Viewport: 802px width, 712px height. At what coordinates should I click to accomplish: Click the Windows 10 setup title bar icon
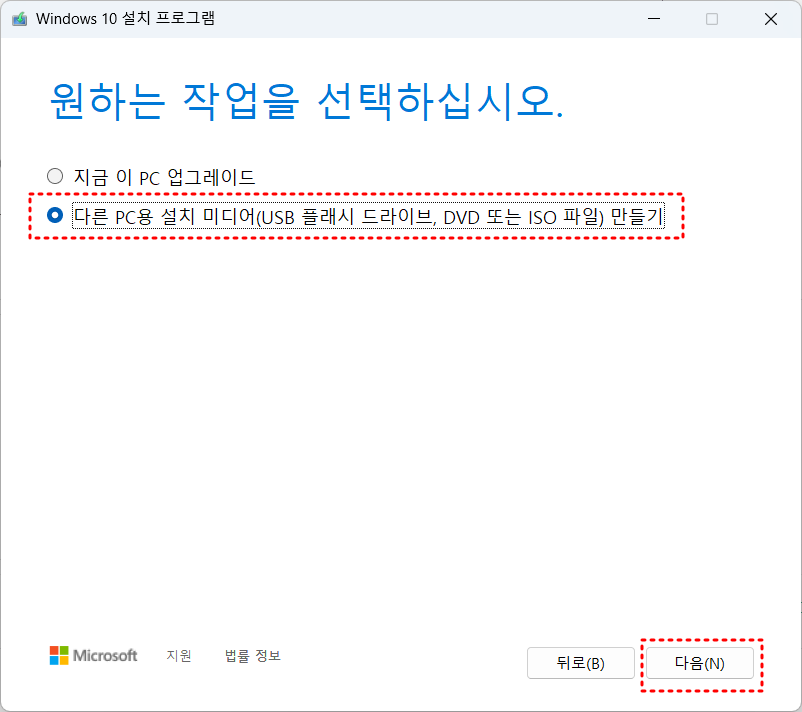(x=19, y=19)
